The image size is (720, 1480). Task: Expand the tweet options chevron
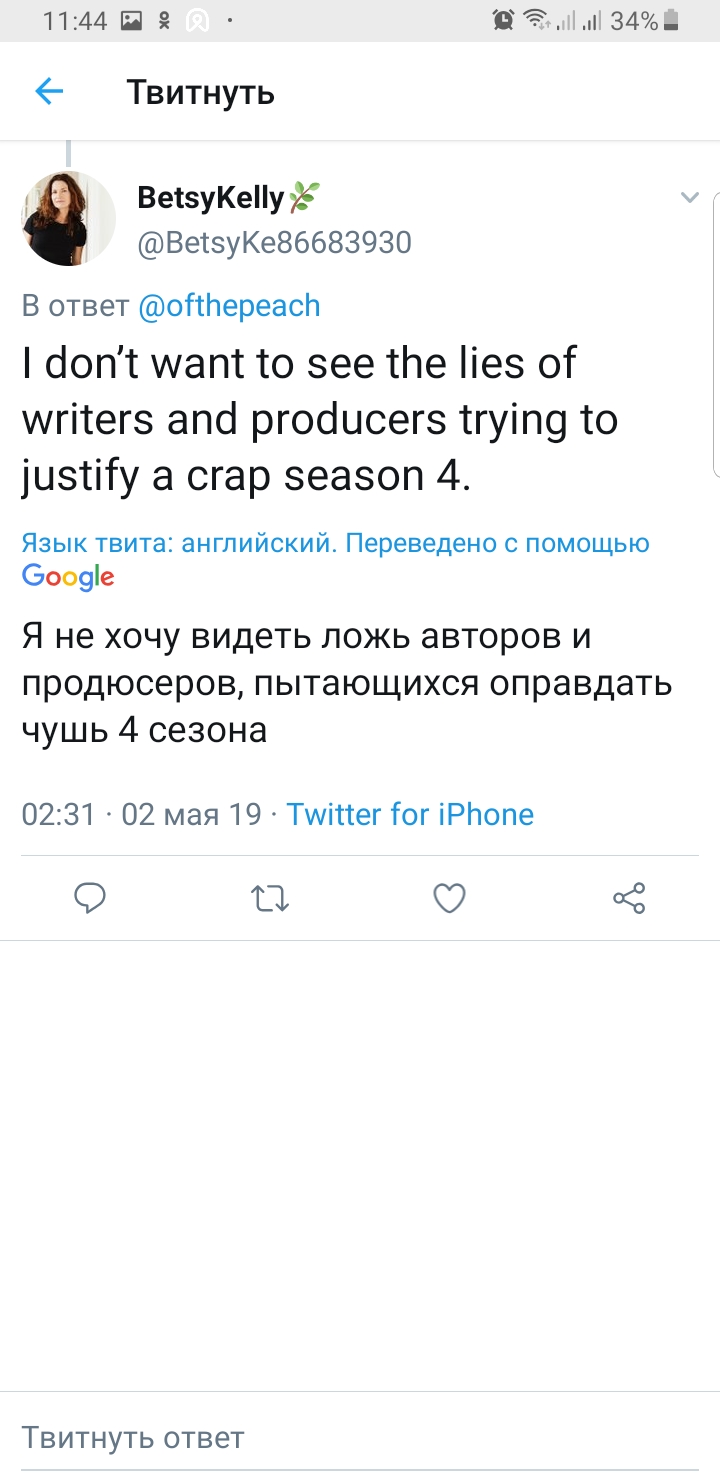pyautogui.click(x=689, y=198)
